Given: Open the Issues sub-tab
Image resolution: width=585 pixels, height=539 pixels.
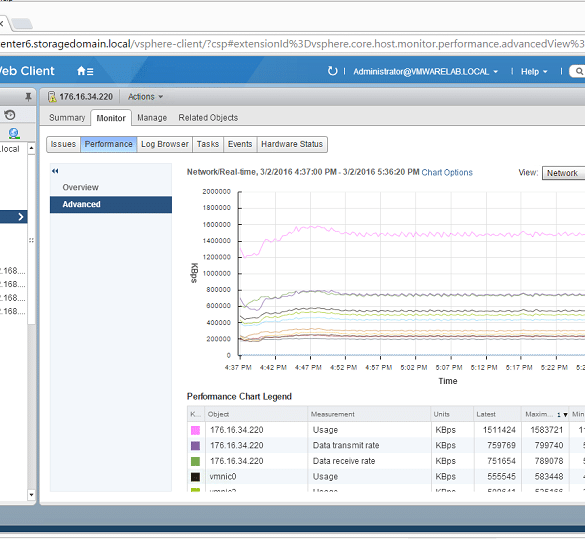Looking at the screenshot, I should tap(63, 144).
